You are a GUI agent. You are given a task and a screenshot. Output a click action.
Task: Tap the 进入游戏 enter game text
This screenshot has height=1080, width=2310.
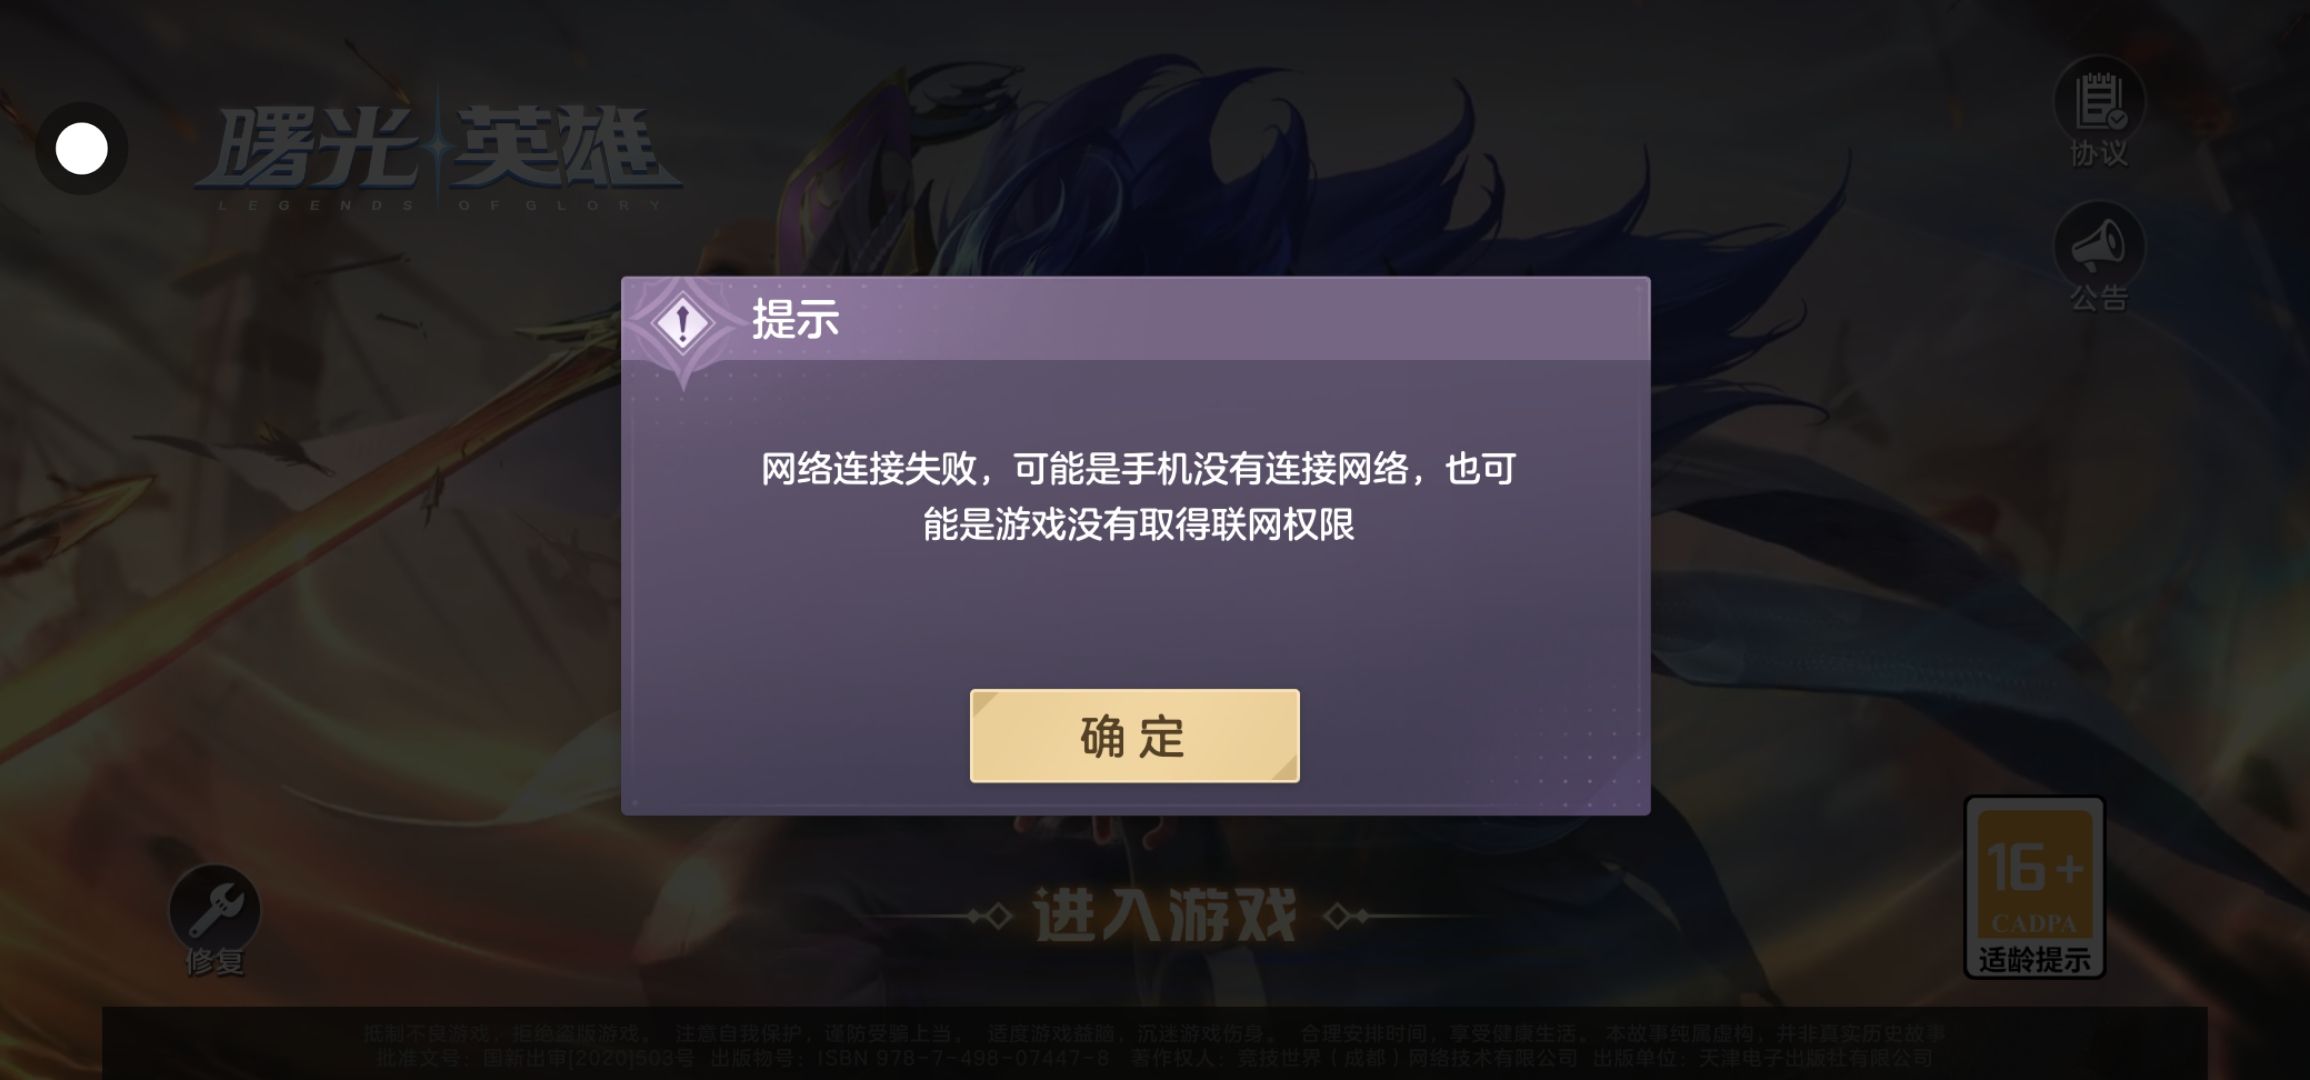click(x=1165, y=915)
